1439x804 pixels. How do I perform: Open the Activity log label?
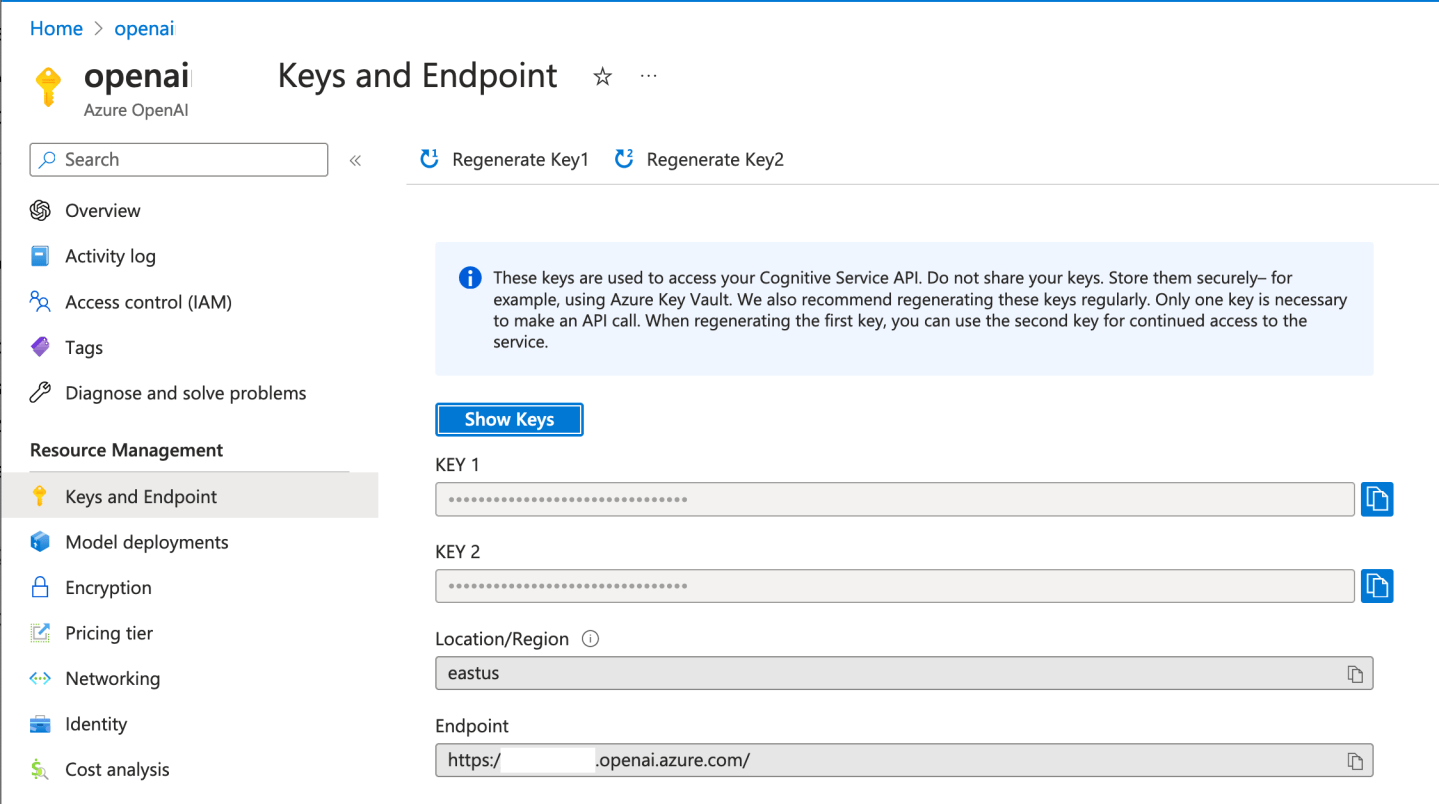coord(110,256)
